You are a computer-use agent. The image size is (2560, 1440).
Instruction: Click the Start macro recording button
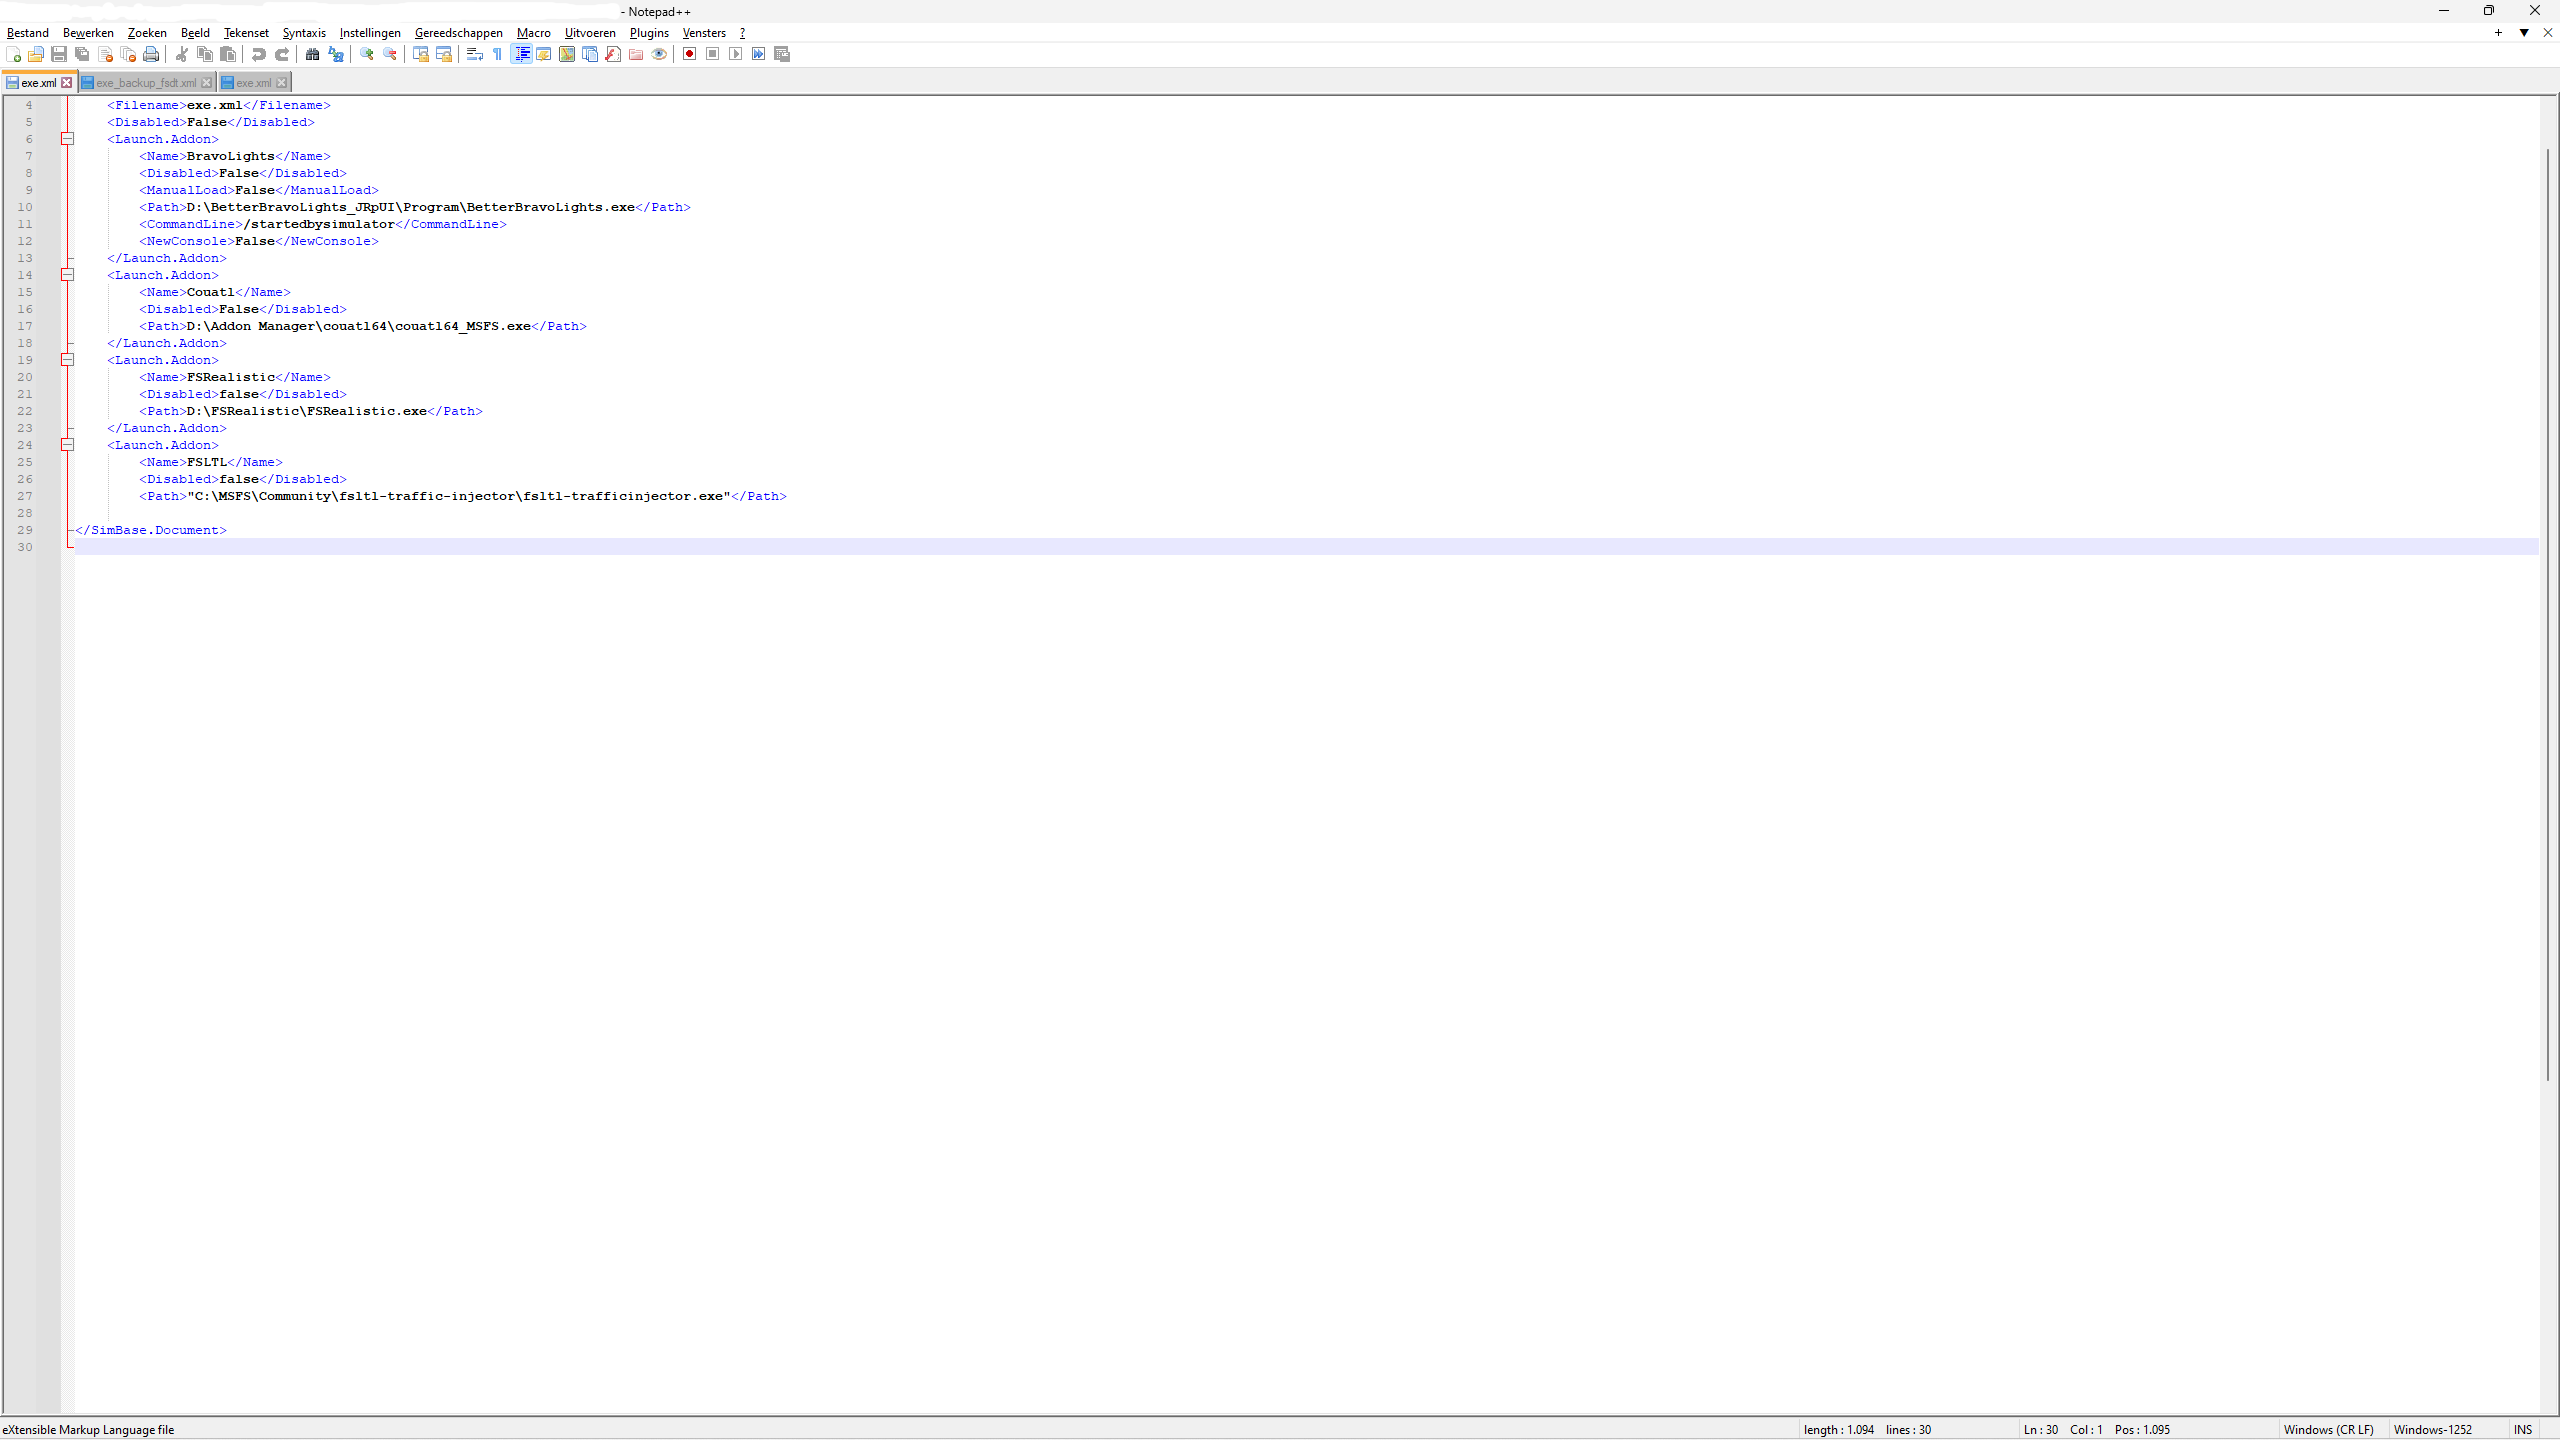[x=689, y=54]
